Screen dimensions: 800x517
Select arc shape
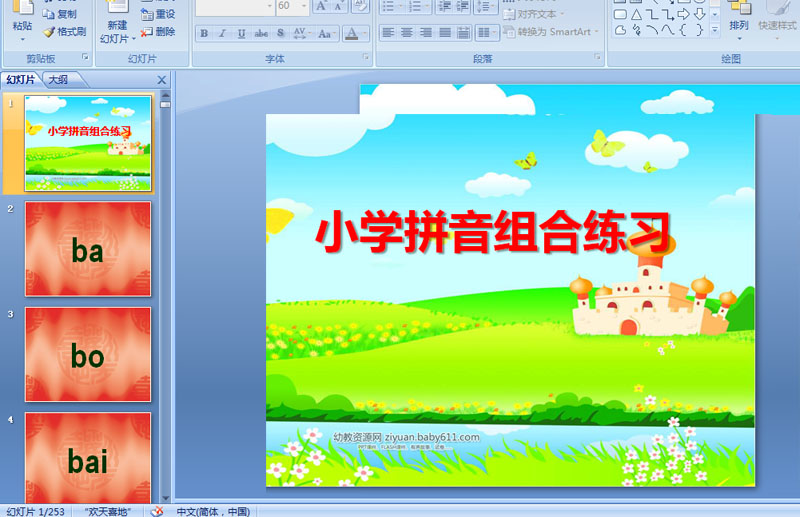click(652, 31)
